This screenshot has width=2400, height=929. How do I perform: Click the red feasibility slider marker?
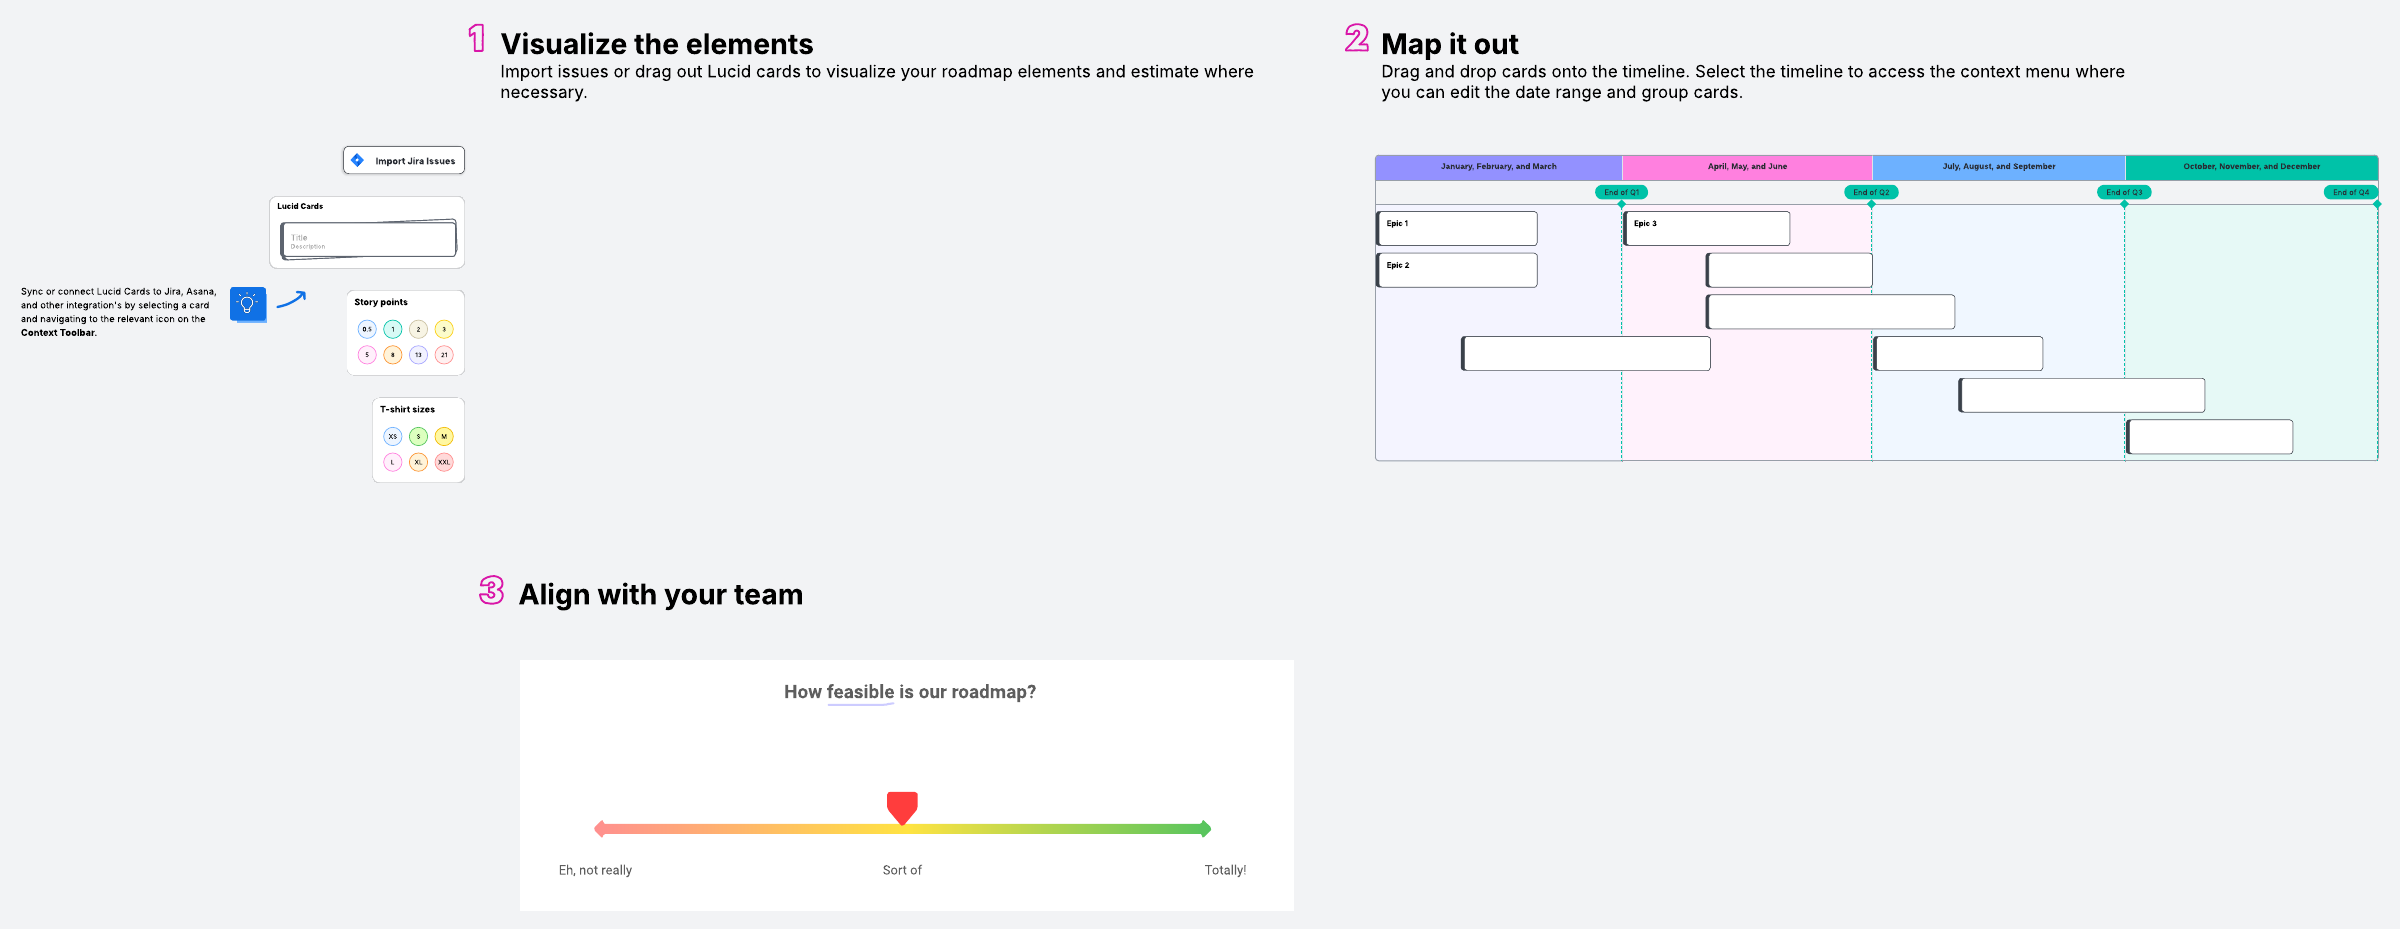click(x=902, y=807)
